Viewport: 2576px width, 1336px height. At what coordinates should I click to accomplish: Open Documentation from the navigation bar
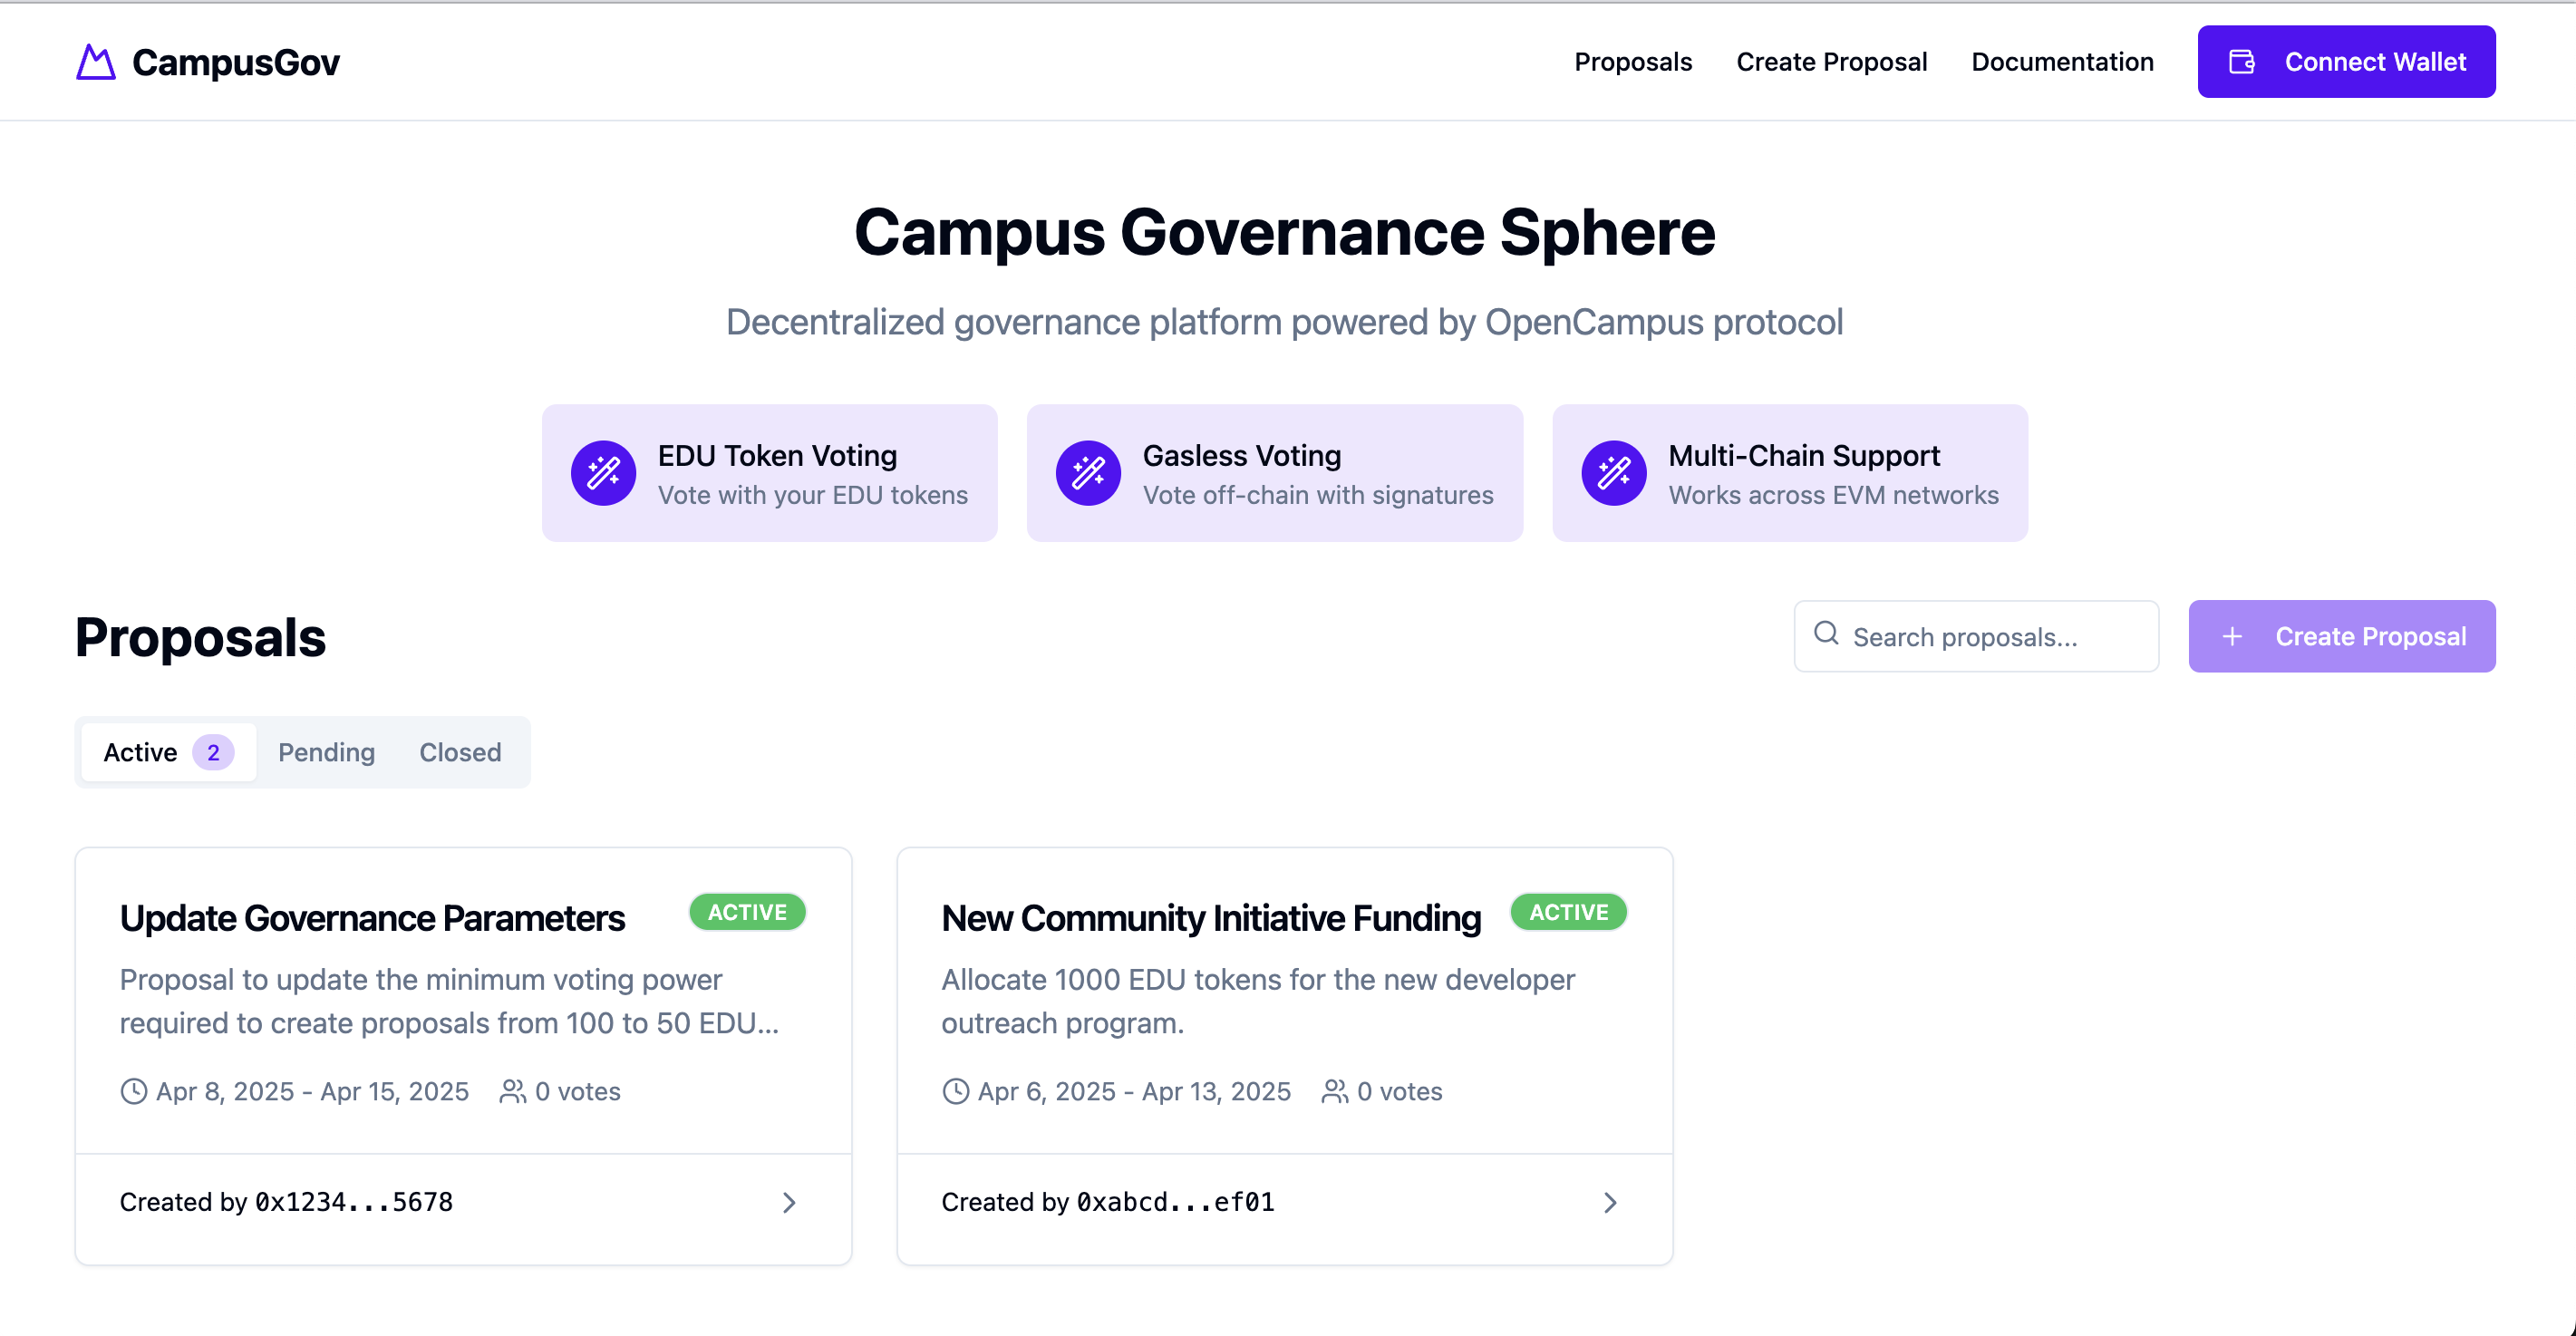coord(2062,61)
